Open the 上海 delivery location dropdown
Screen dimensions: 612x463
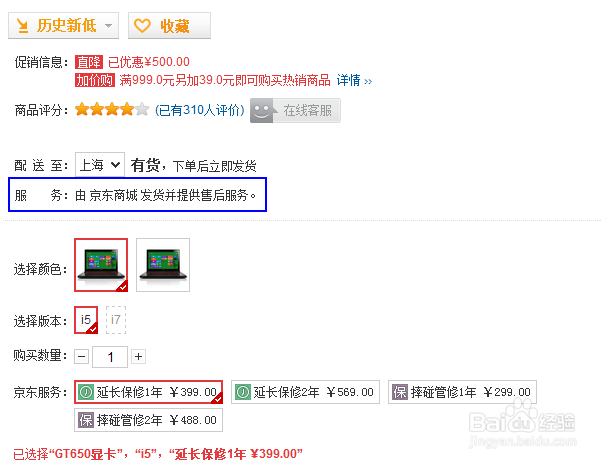(x=100, y=165)
